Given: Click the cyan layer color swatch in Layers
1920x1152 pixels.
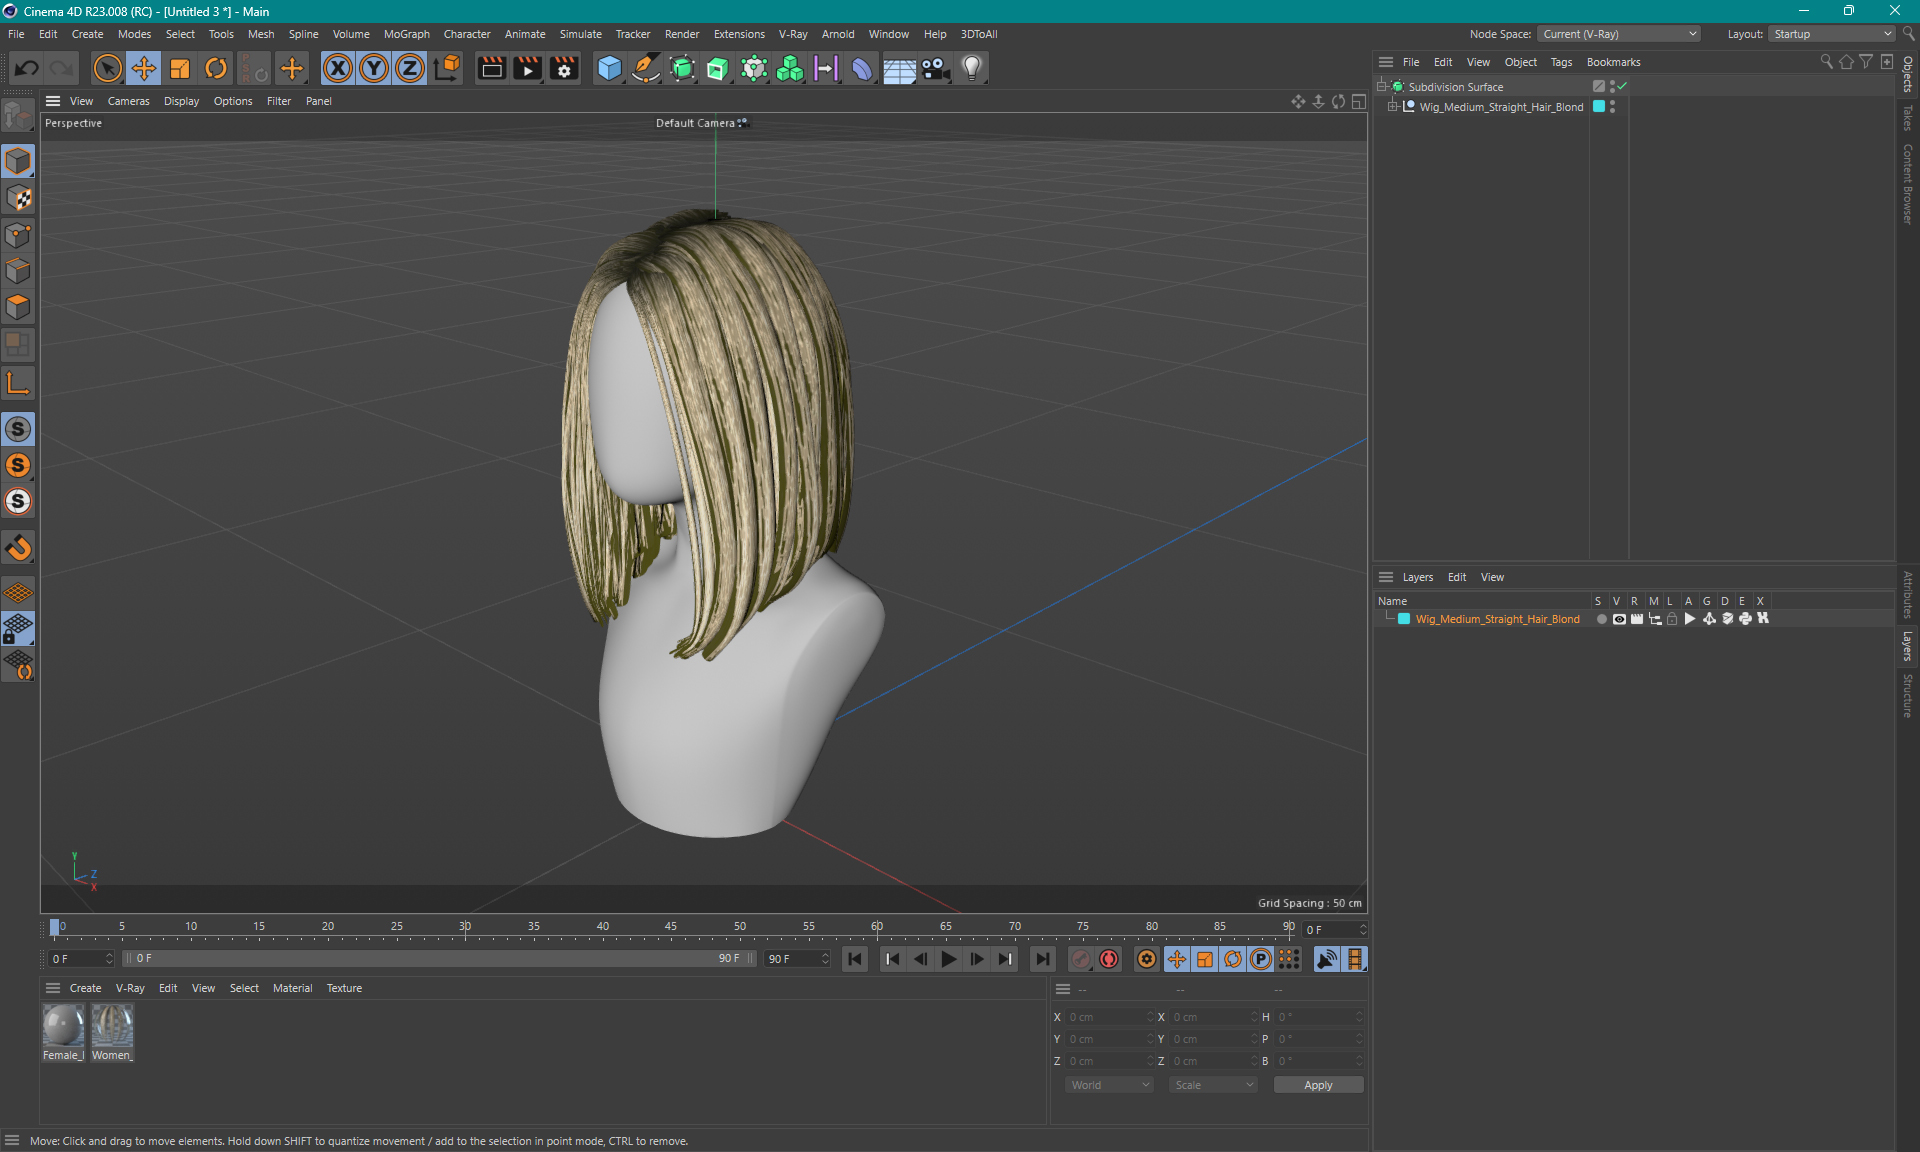Looking at the screenshot, I should 1404,619.
